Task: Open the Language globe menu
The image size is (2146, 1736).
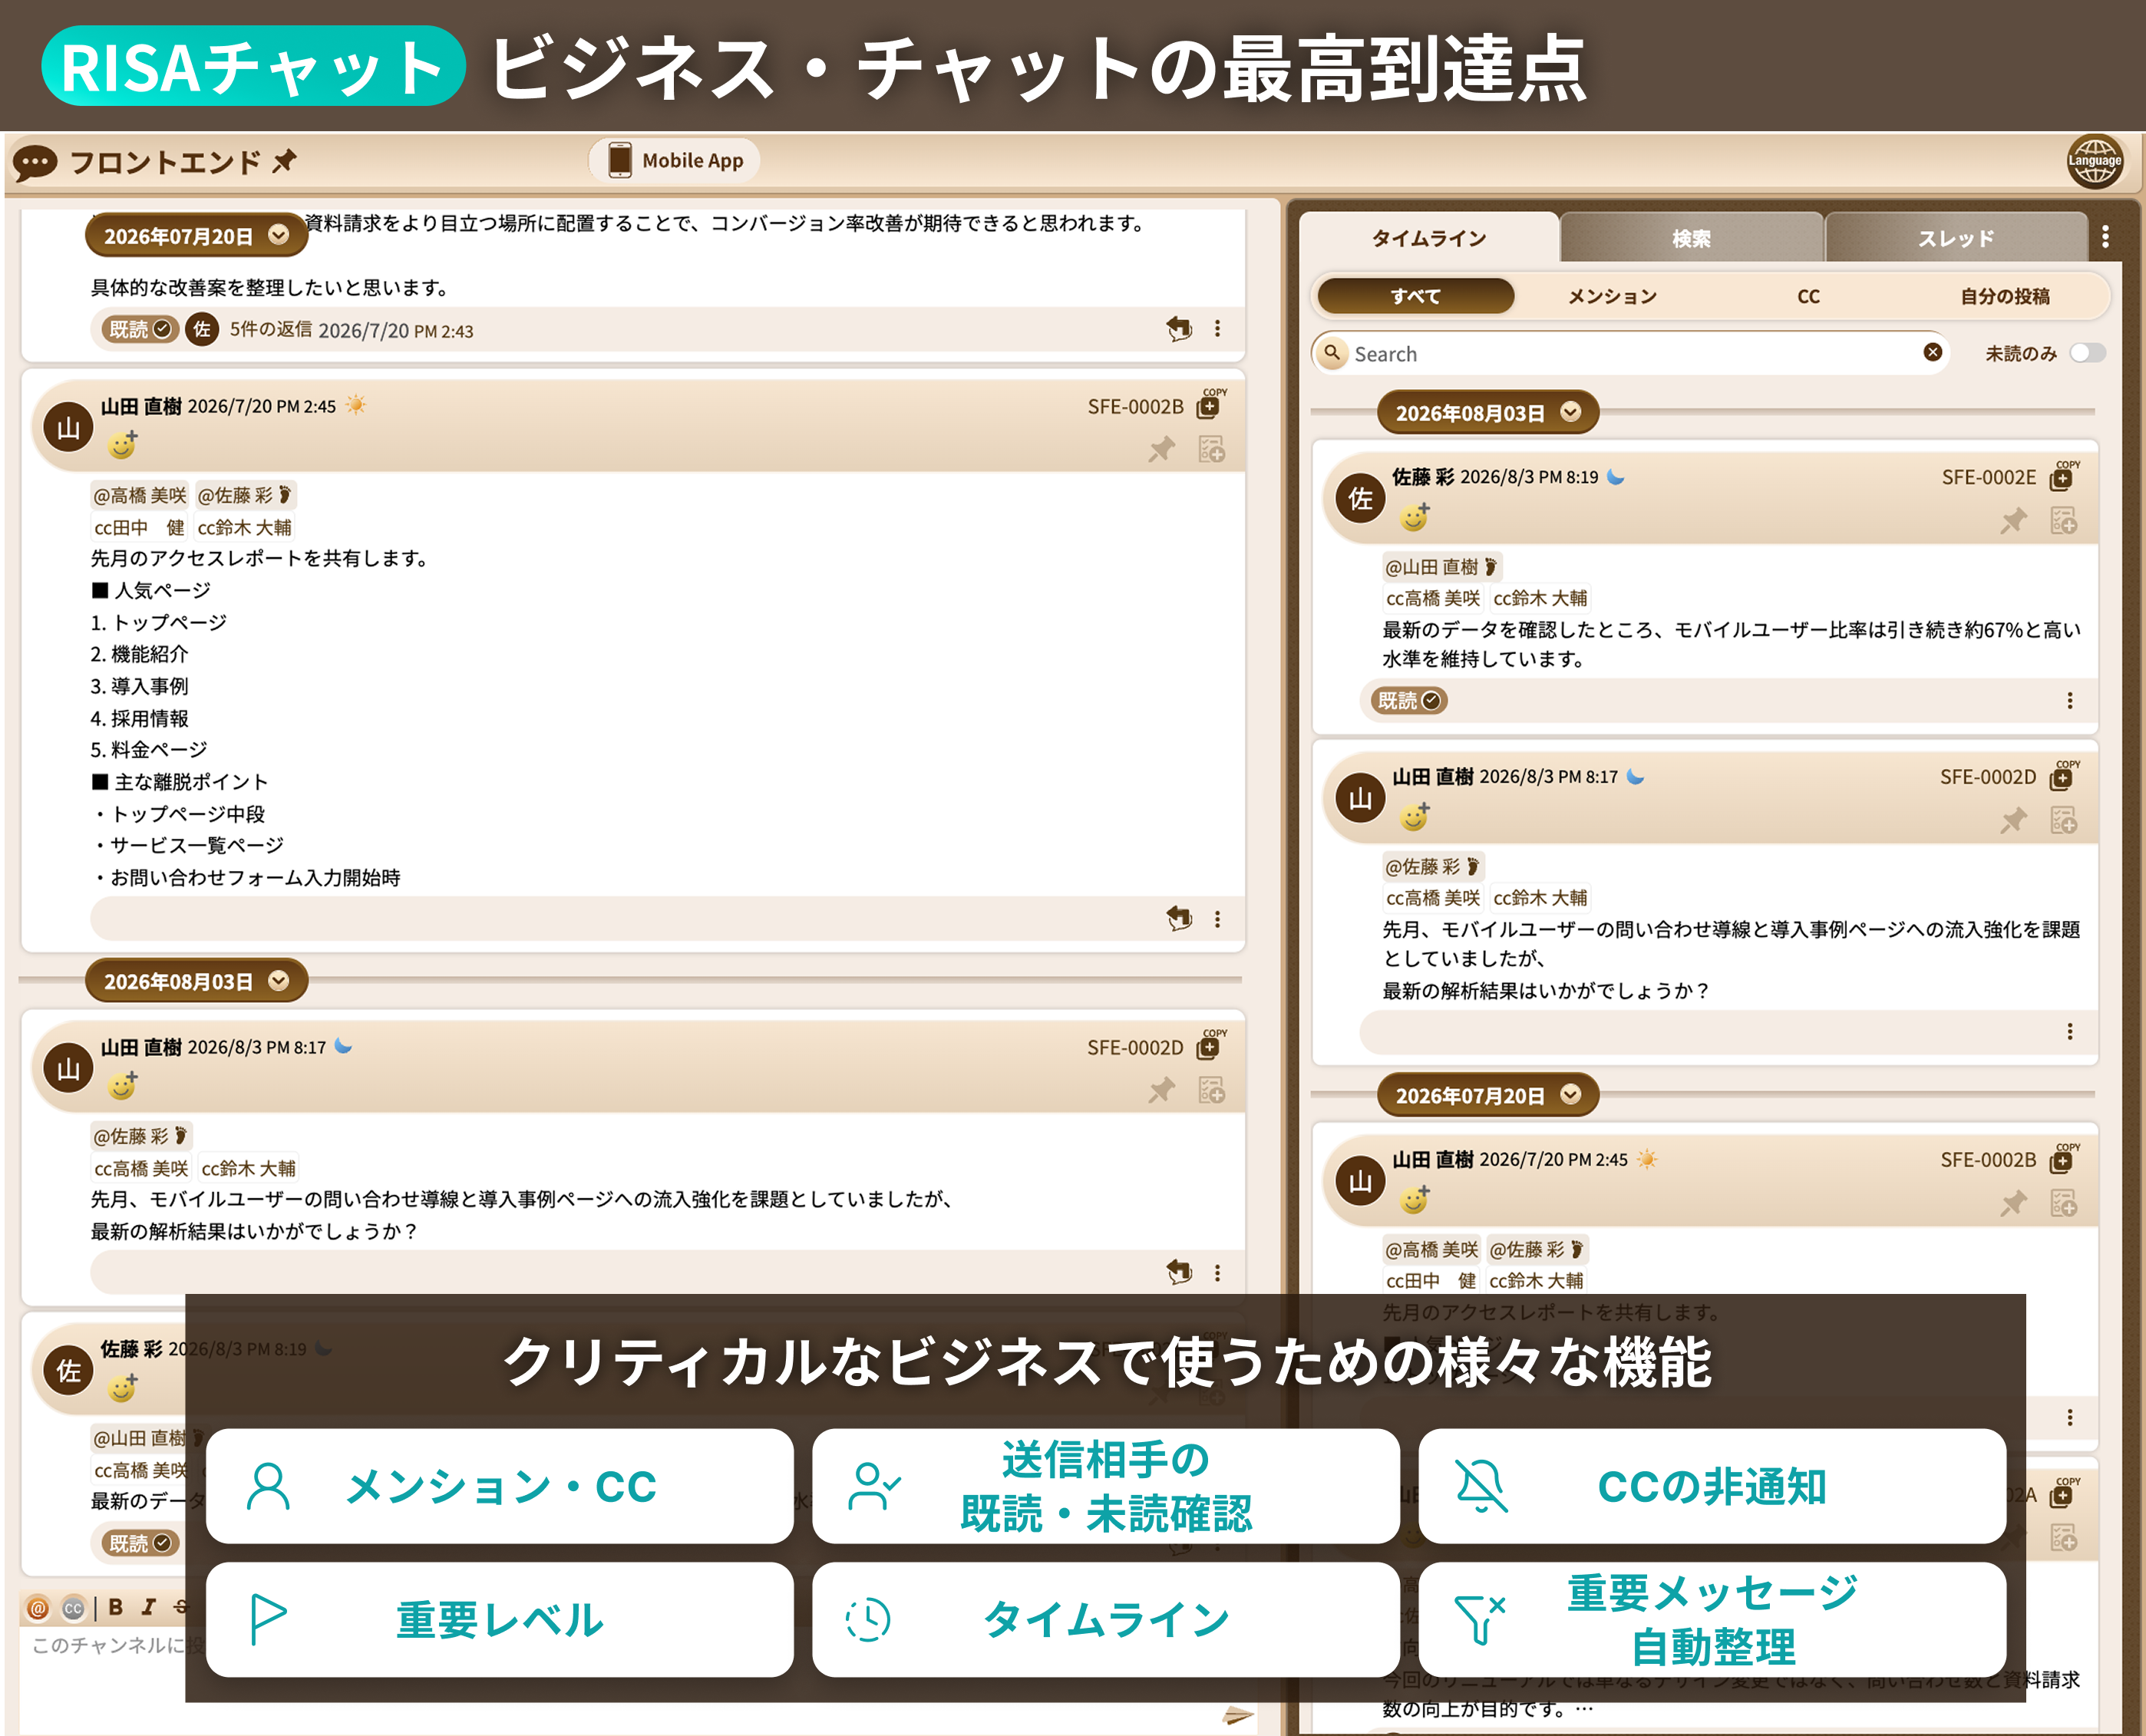Action: 2094,161
